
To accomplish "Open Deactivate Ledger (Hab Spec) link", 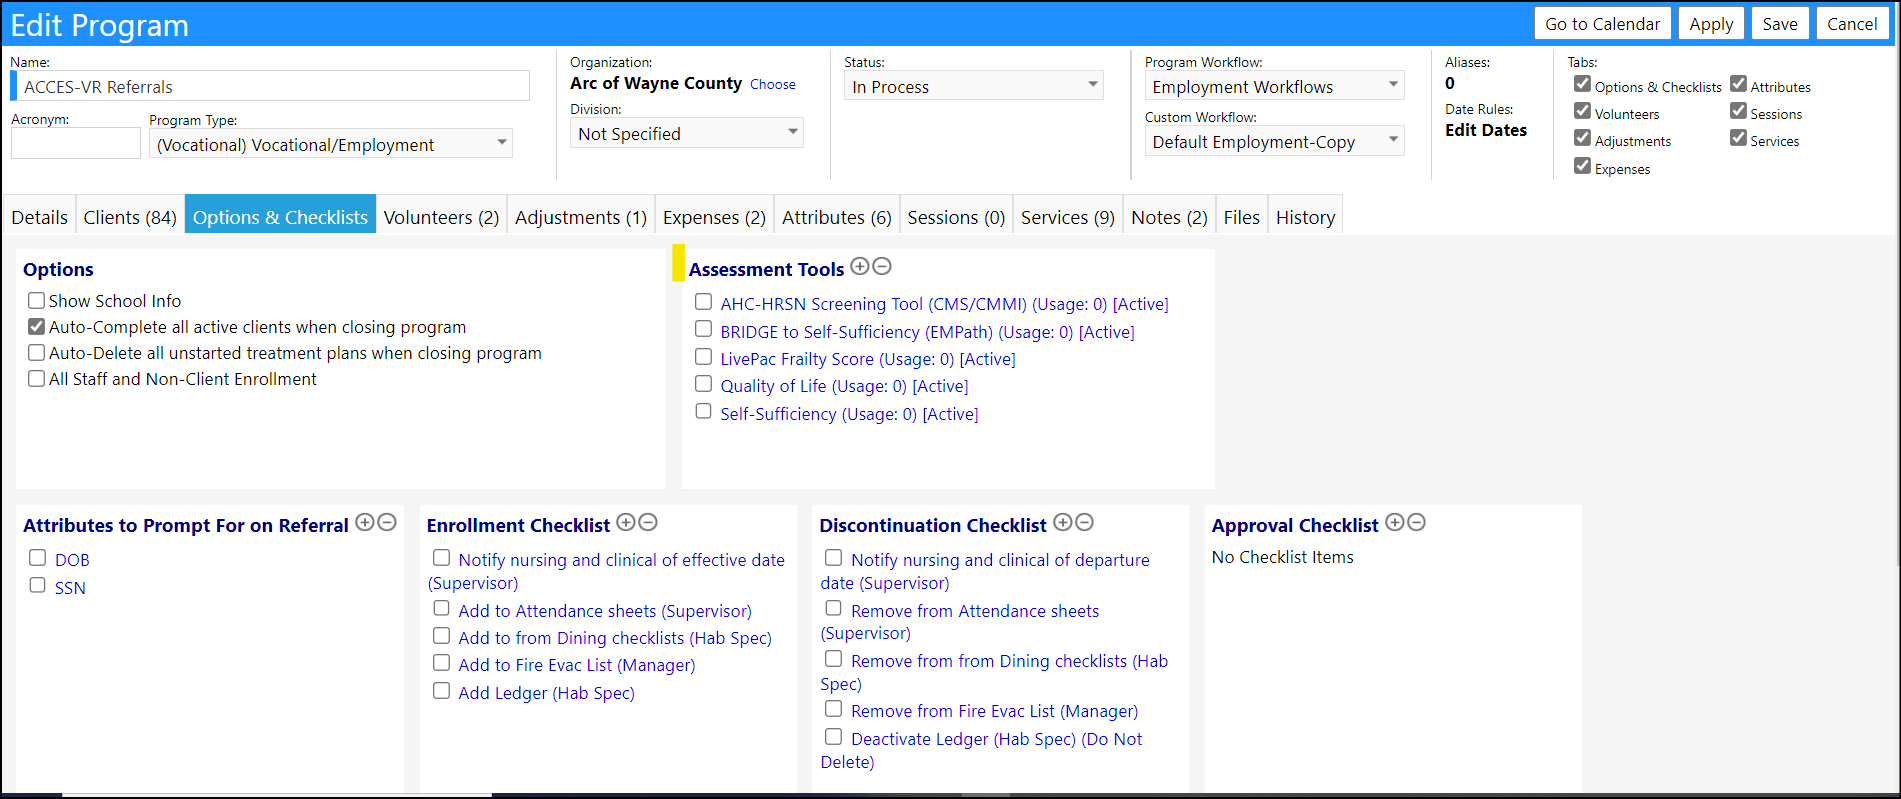I will [981, 750].
